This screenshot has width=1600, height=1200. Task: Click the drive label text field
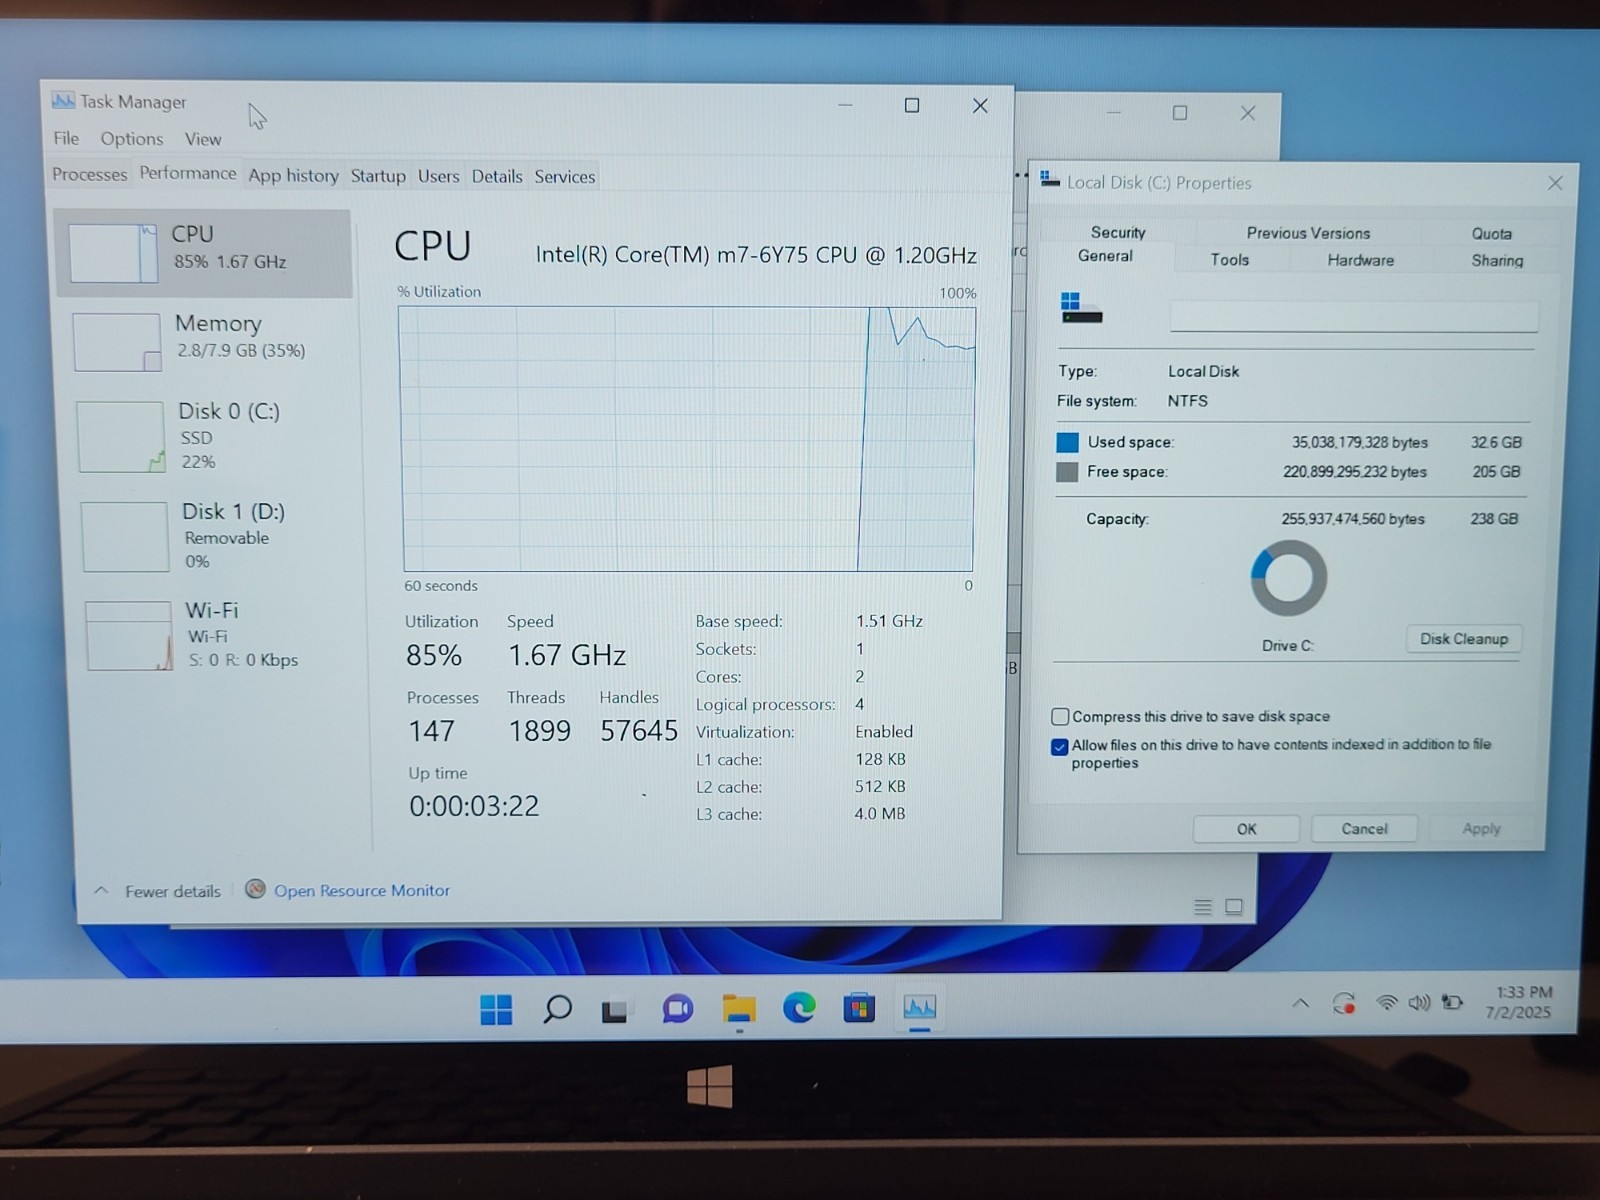(x=1353, y=316)
